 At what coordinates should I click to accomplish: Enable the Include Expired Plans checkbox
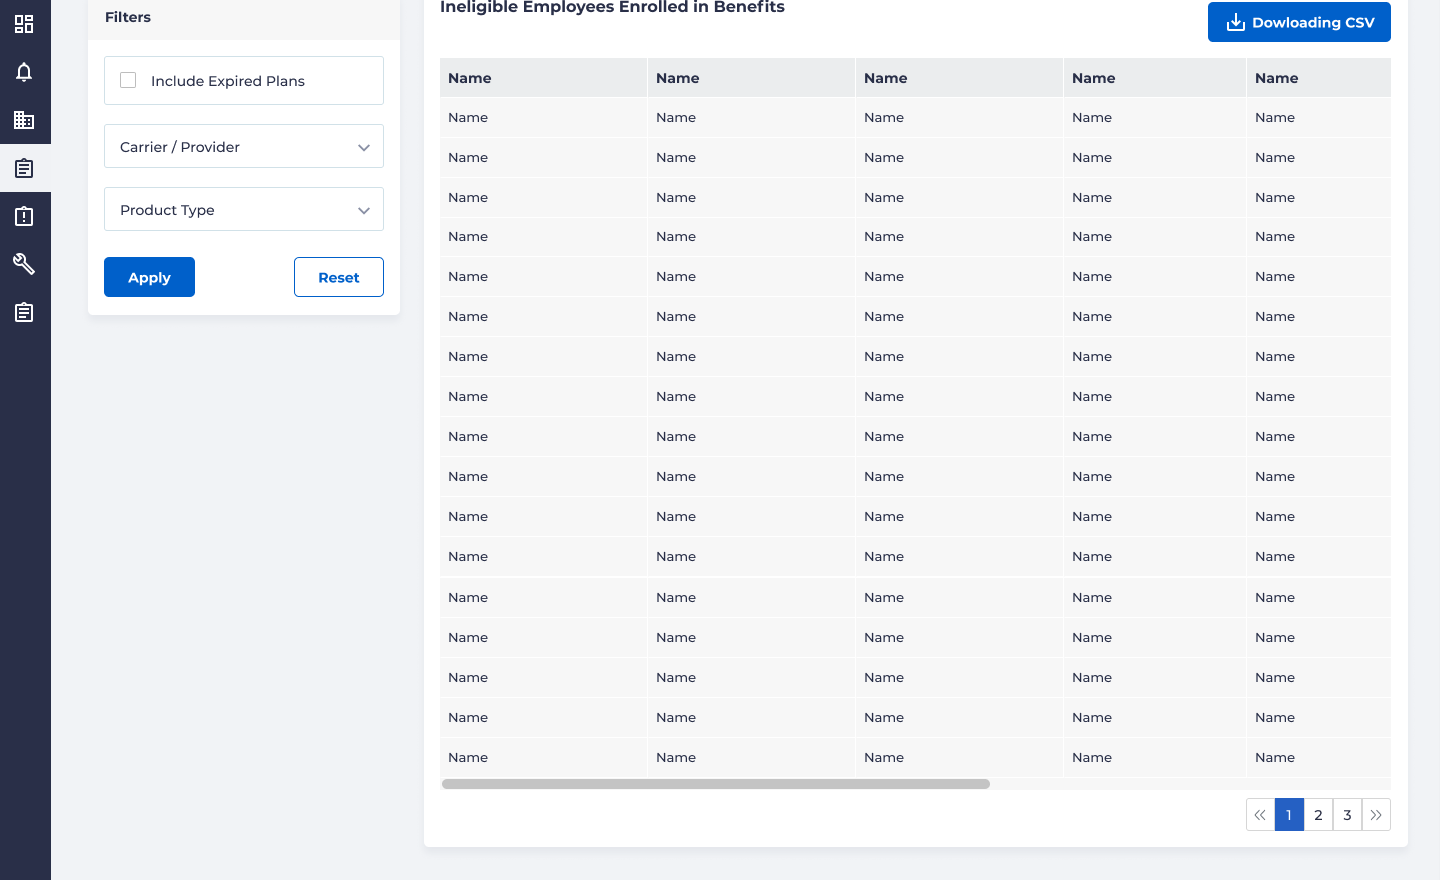click(128, 80)
